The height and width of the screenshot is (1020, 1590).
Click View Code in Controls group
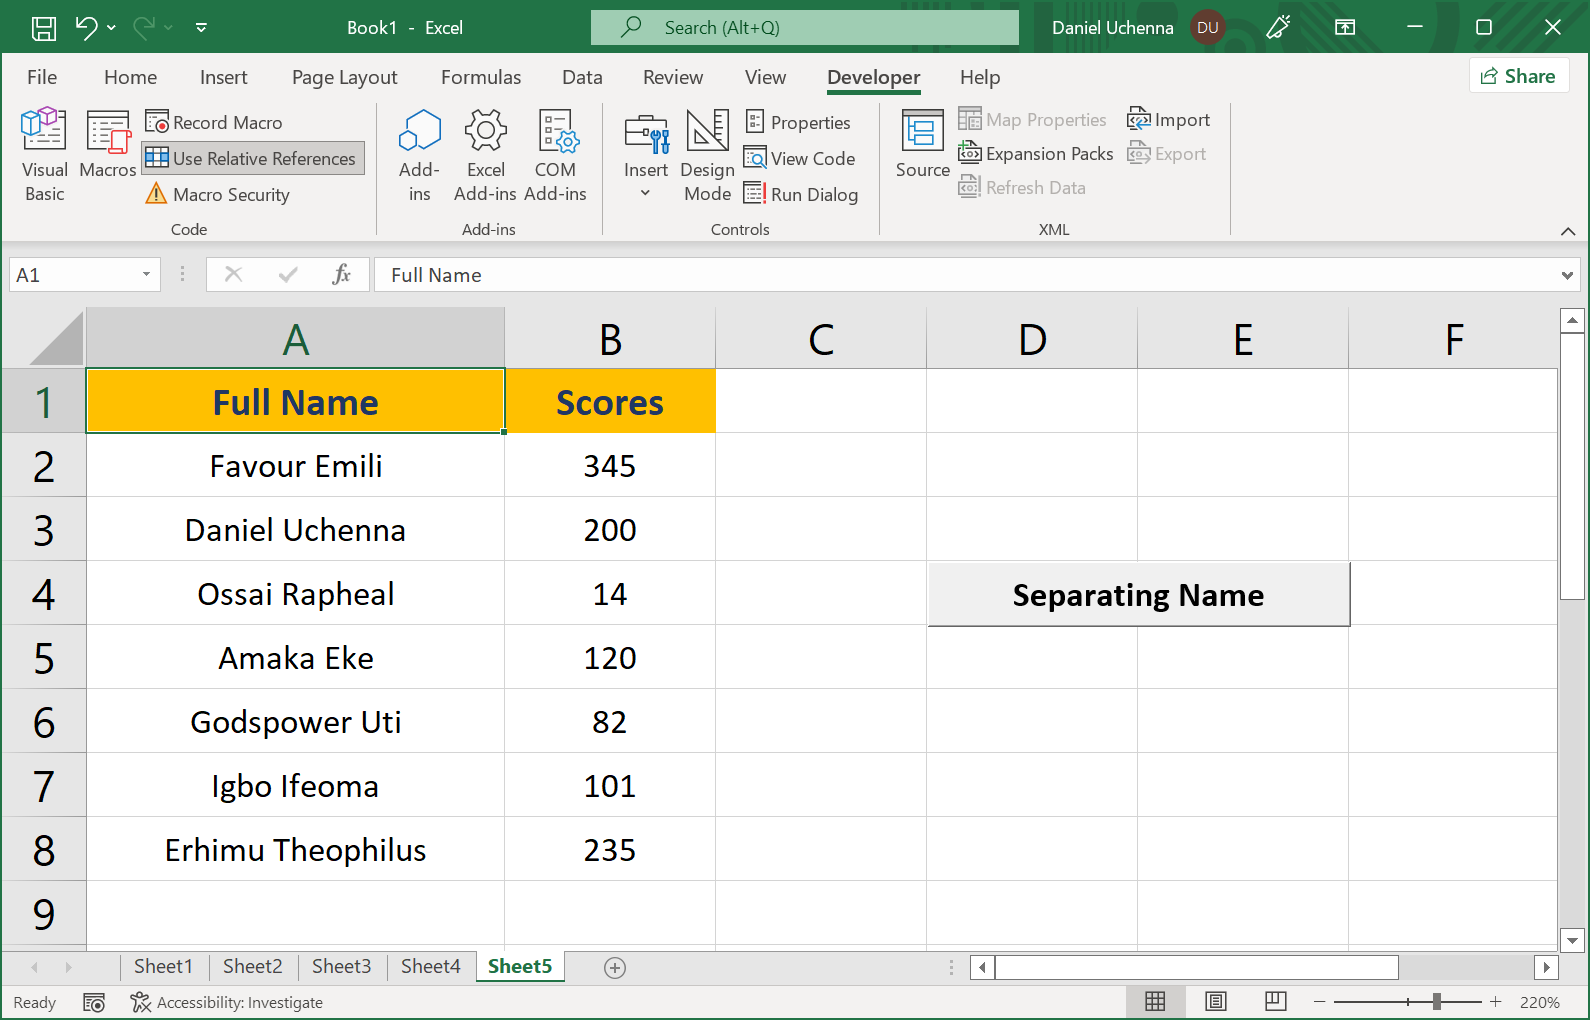[800, 158]
